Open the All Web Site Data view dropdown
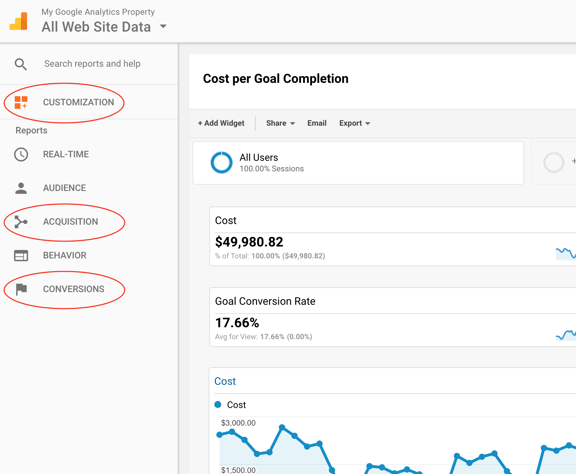This screenshot has height=474, width=576. [104, 27]
